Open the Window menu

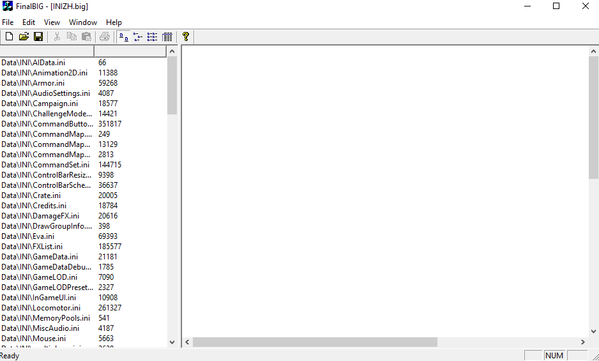coord(83,22)
